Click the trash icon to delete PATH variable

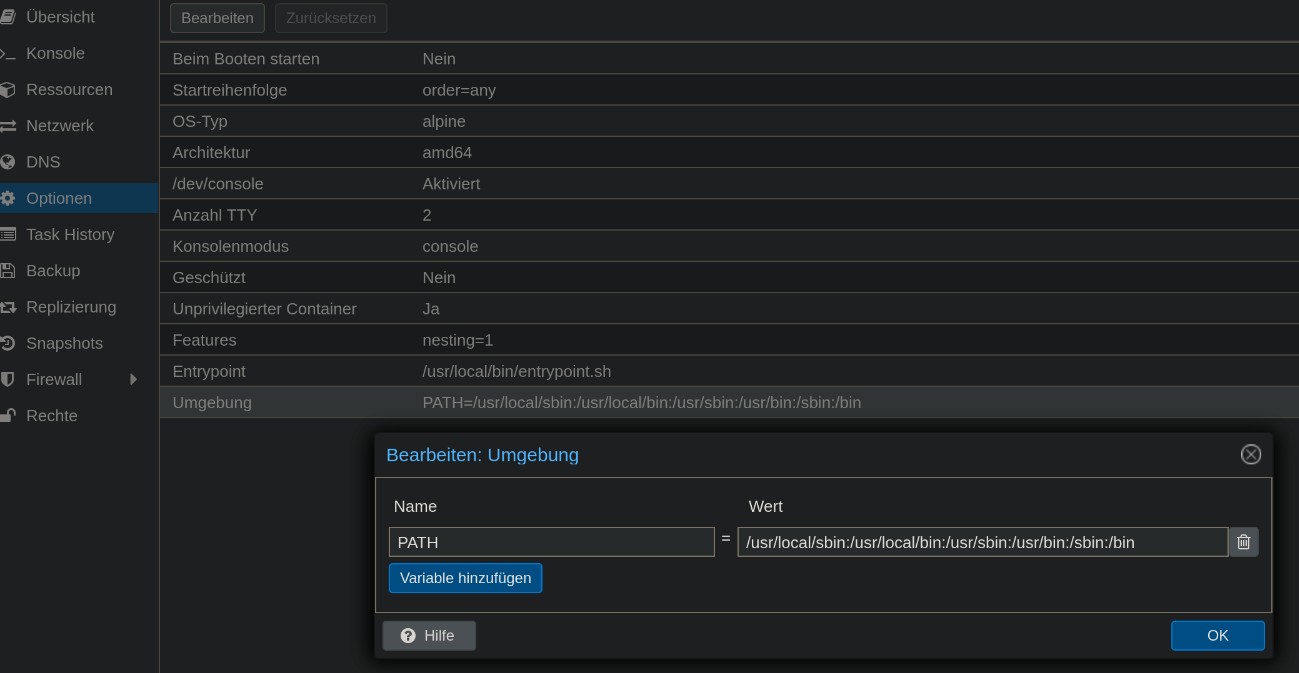point(1243,542)
